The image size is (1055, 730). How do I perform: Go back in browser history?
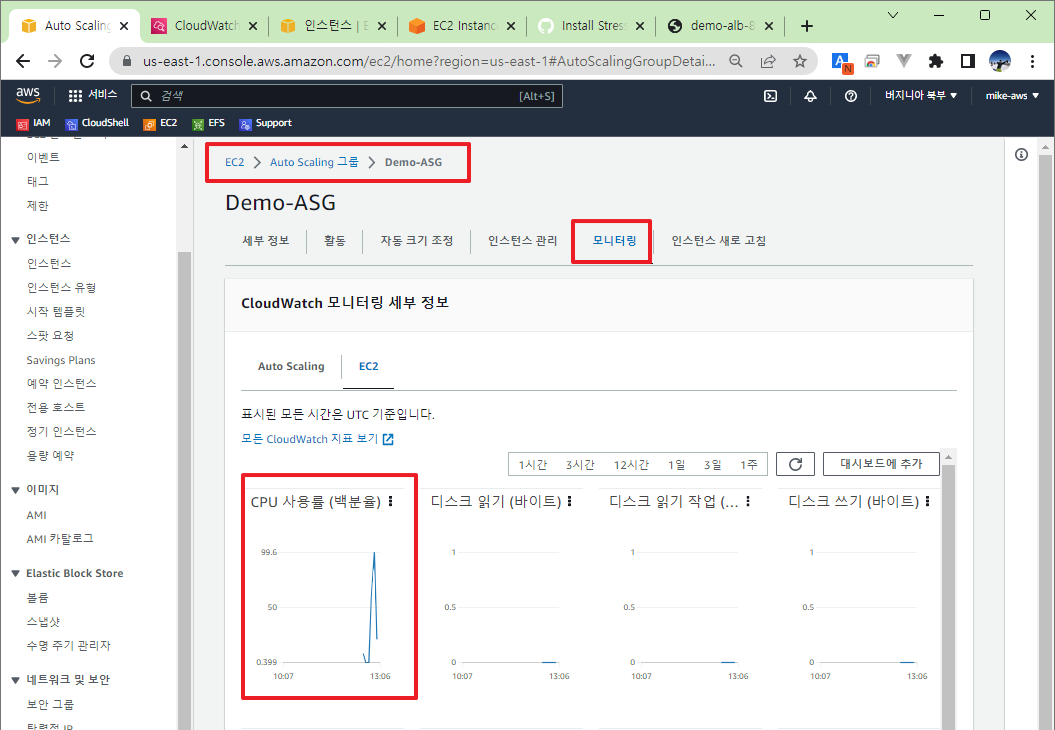[23, 61]
